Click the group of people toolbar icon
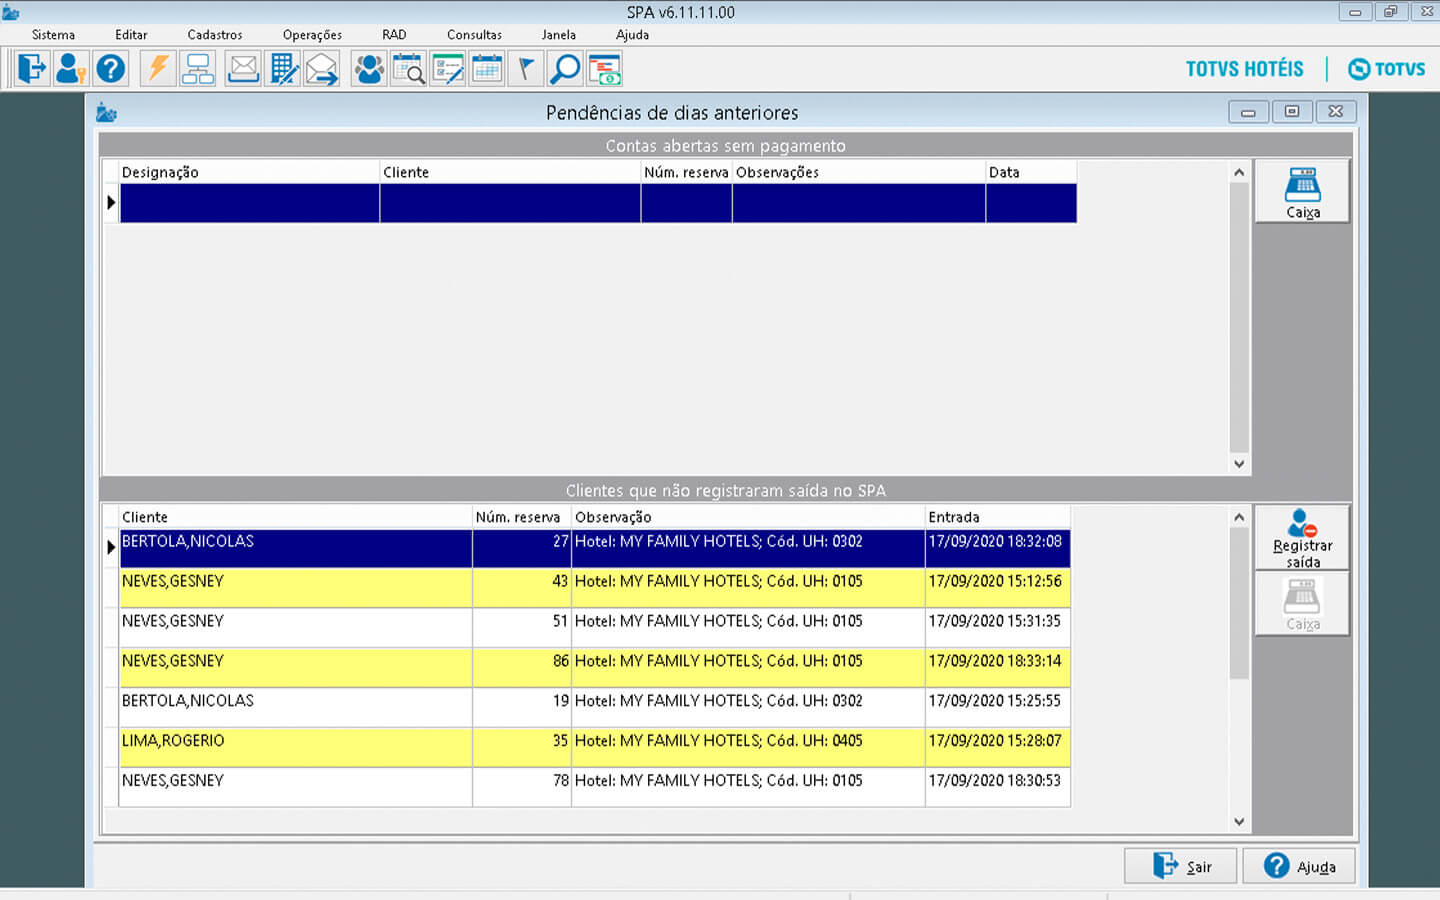 369,69
